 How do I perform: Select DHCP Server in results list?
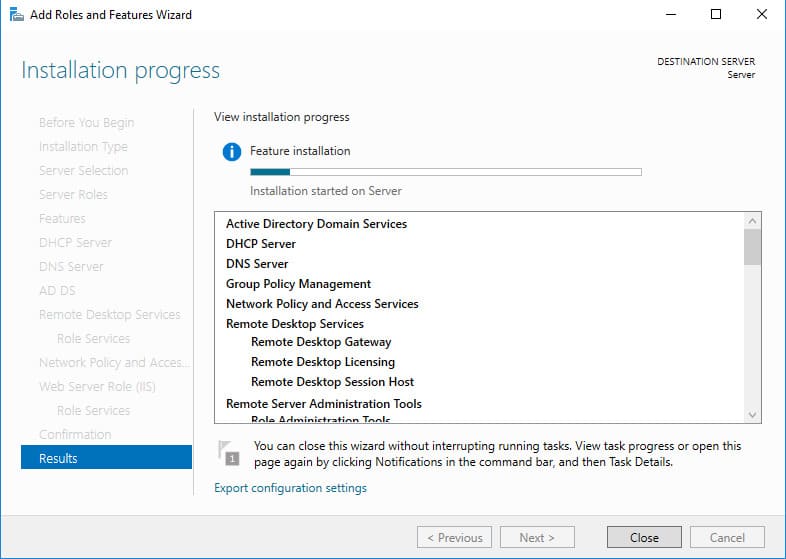click(261, 244)
